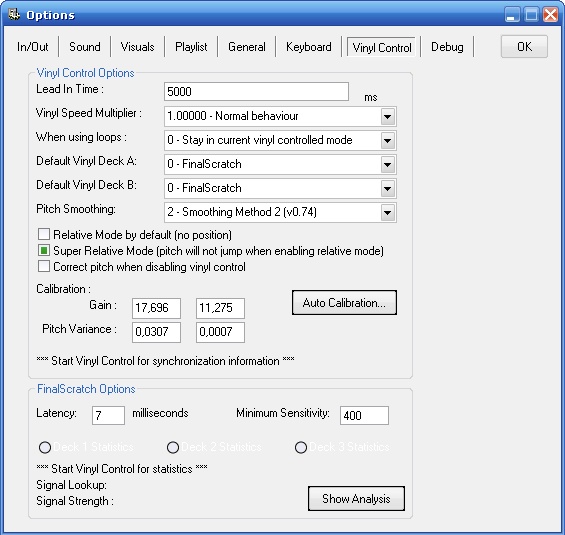
Task: Select the Minimum Sensitivity field
Action: click(x=364, y=415)
